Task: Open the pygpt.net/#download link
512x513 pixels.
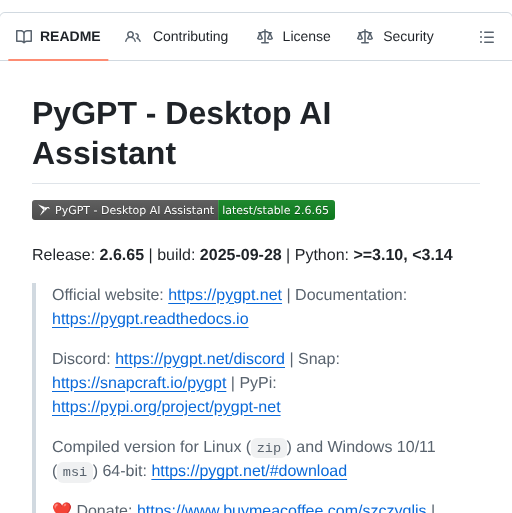Action: [x=249, y=471]
